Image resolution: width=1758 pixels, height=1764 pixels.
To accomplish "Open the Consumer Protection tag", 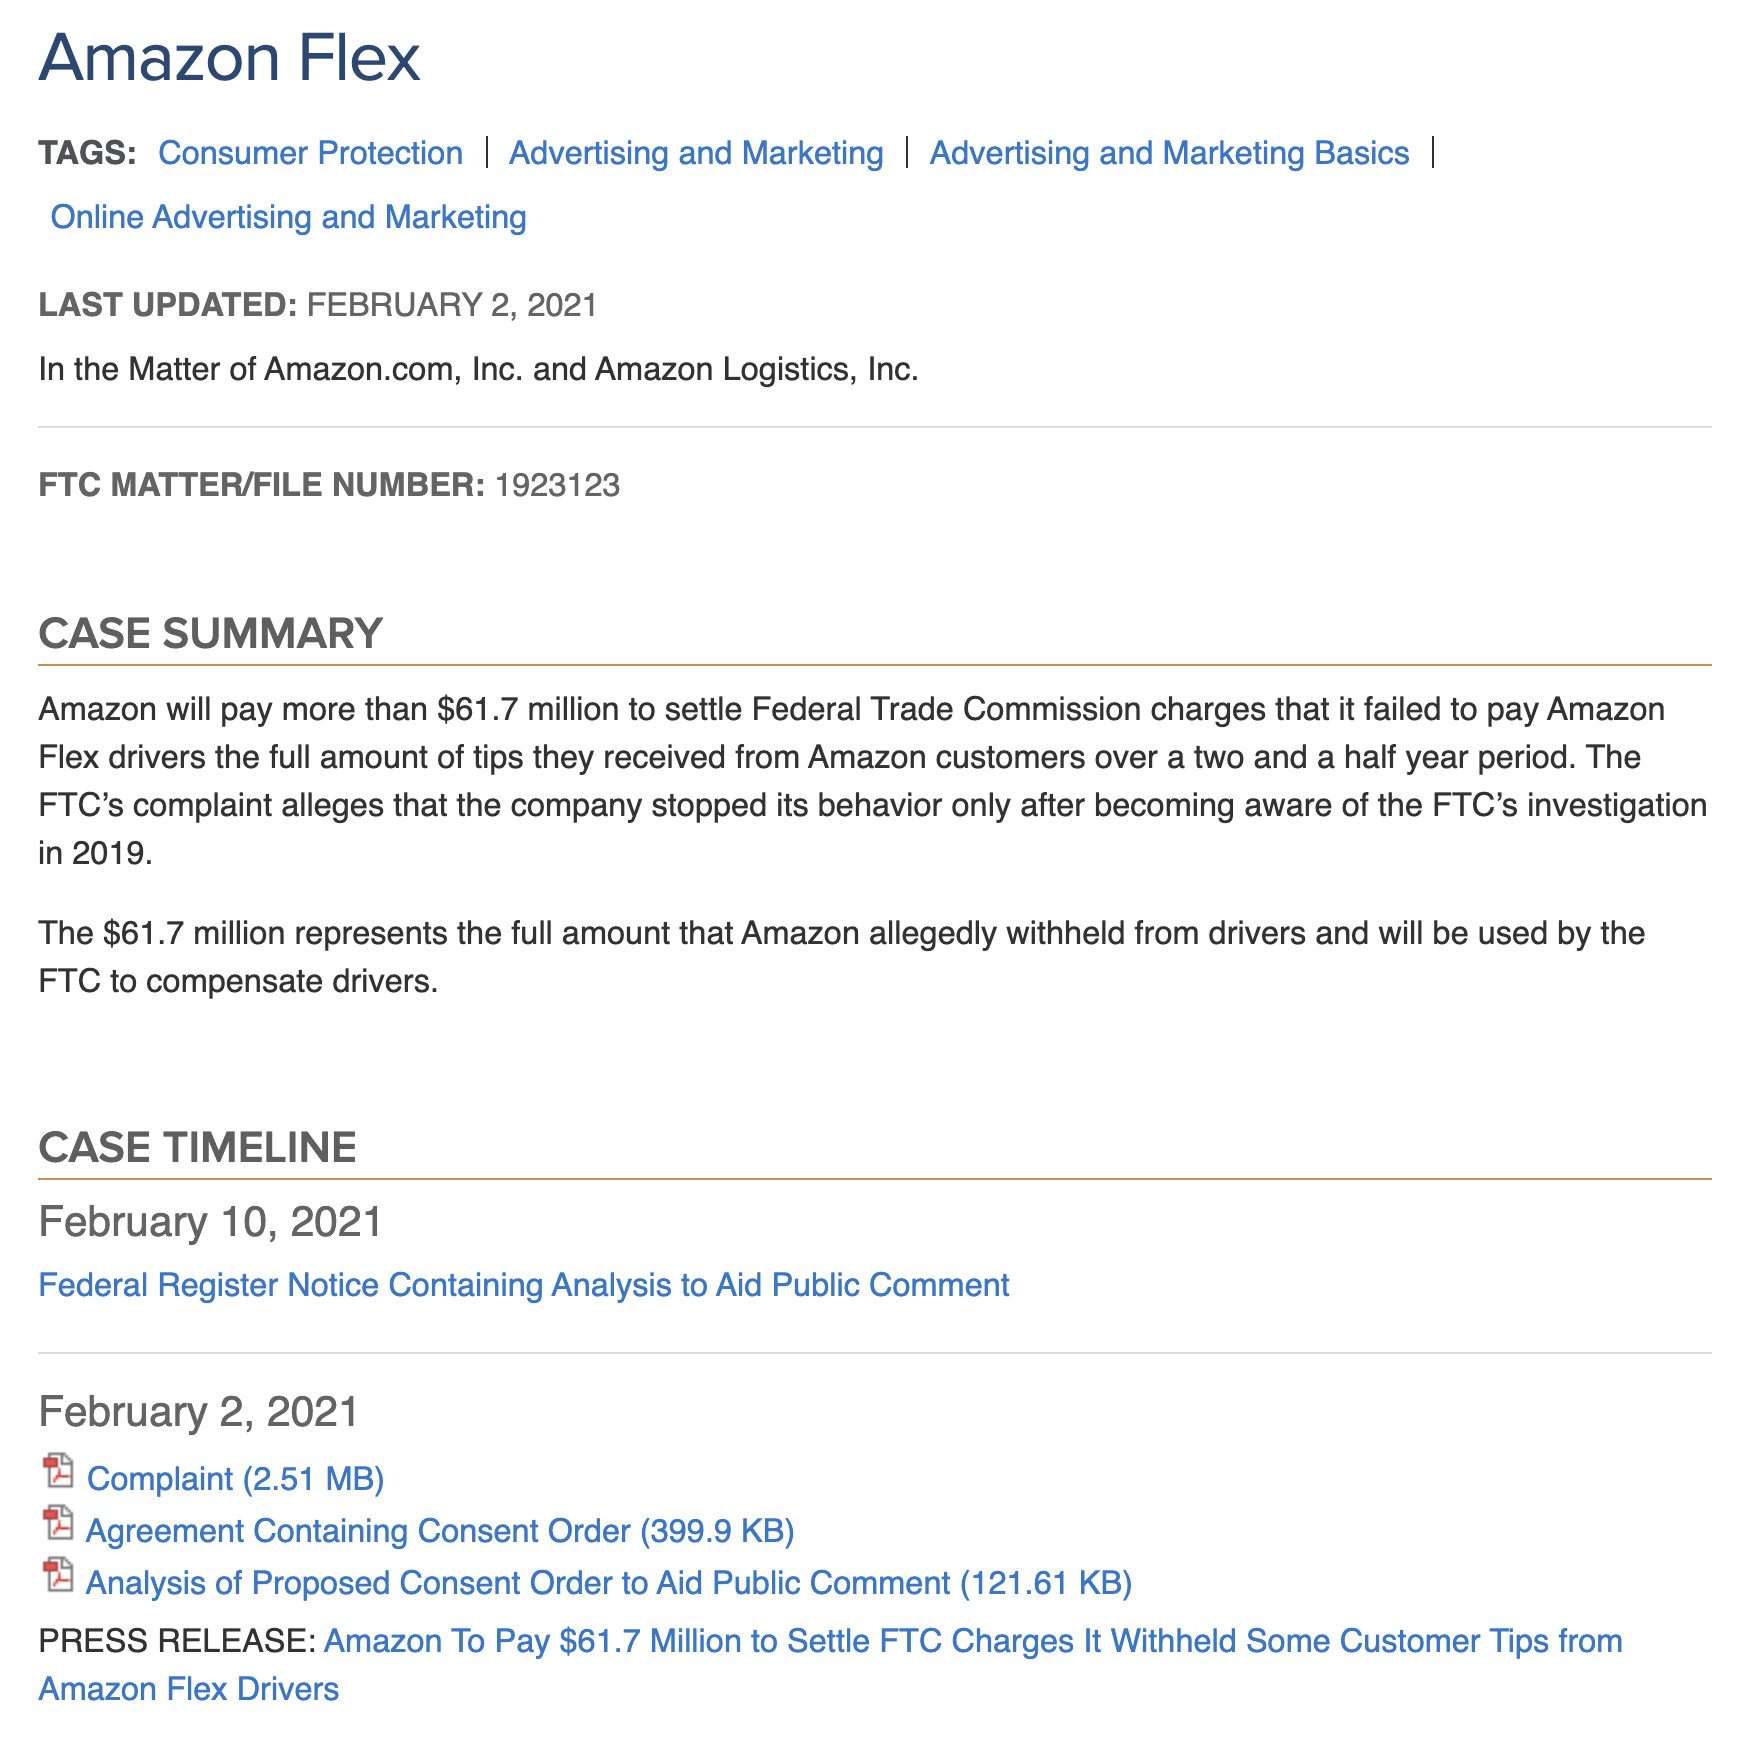I will pyautogui.click(x=310, y=153).
